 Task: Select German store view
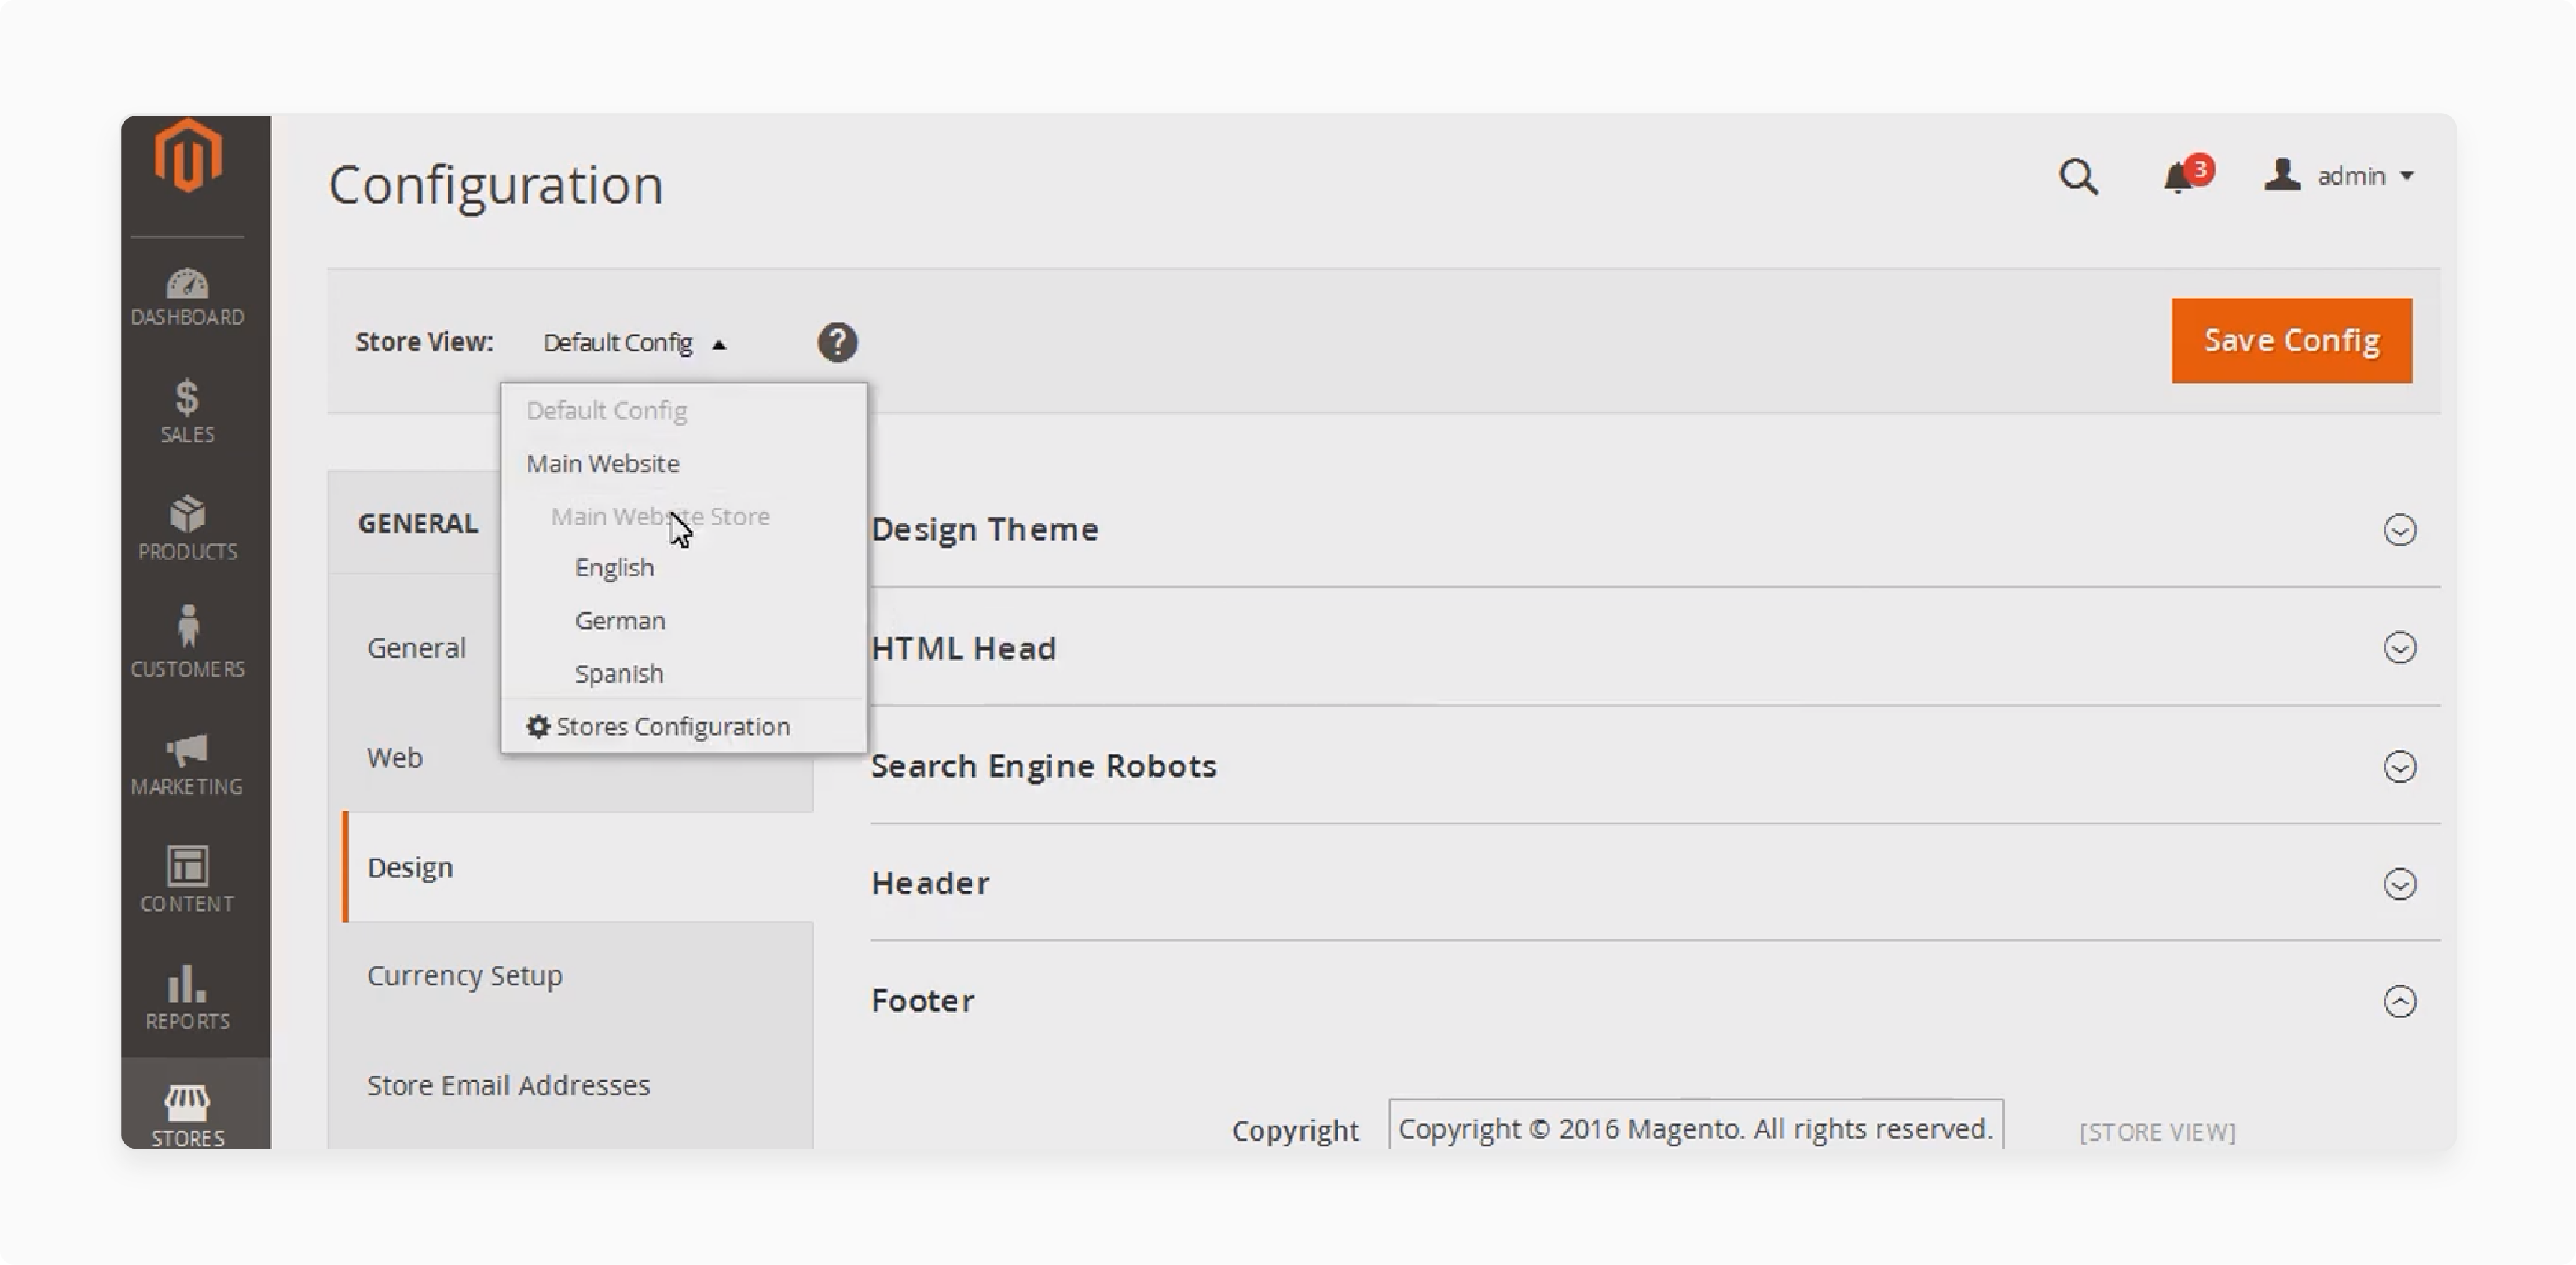tap(620, 620)
